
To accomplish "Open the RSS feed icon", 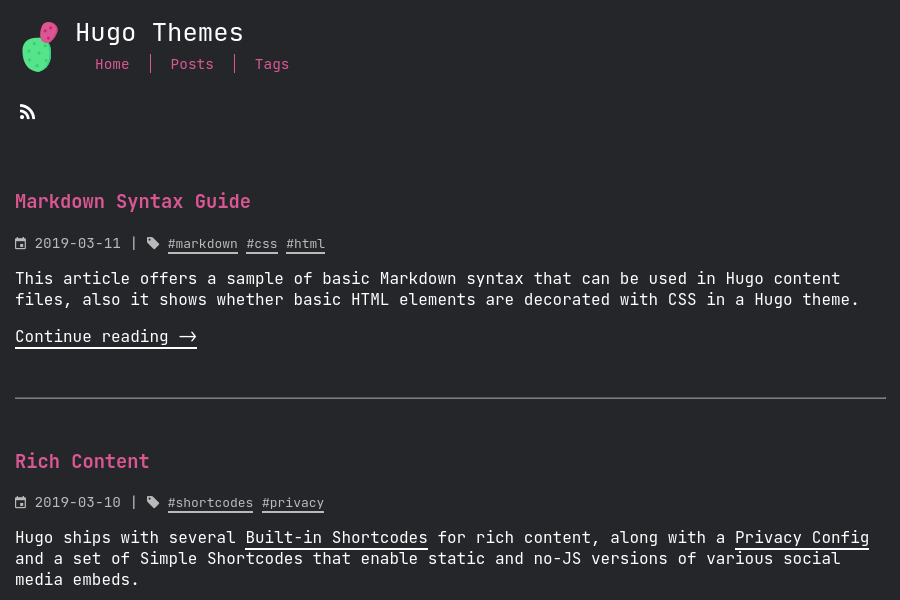I will point(27,112).
